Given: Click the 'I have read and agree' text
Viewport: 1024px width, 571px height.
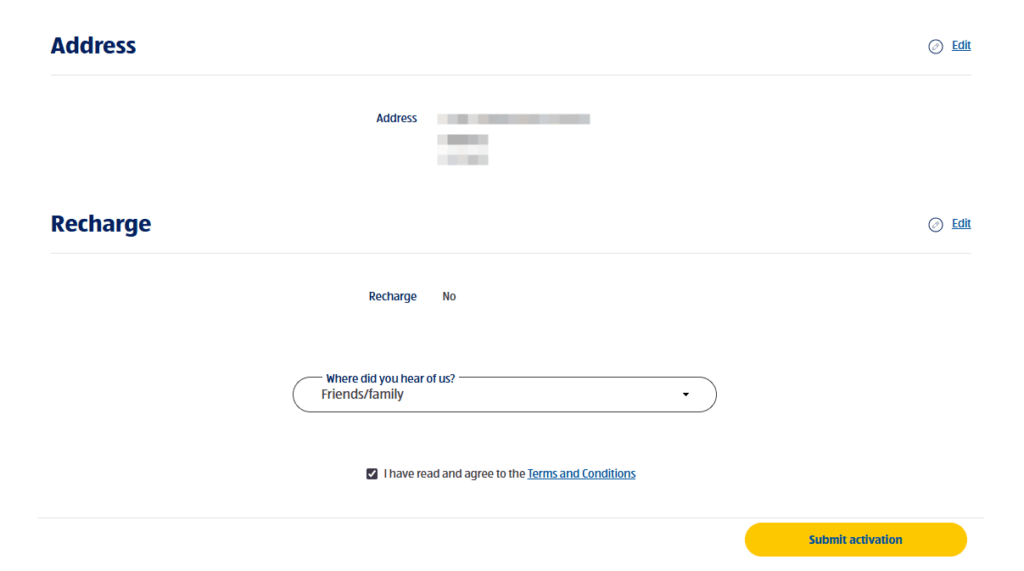Looking at the screenshot, I should click(x=454, y=474).
